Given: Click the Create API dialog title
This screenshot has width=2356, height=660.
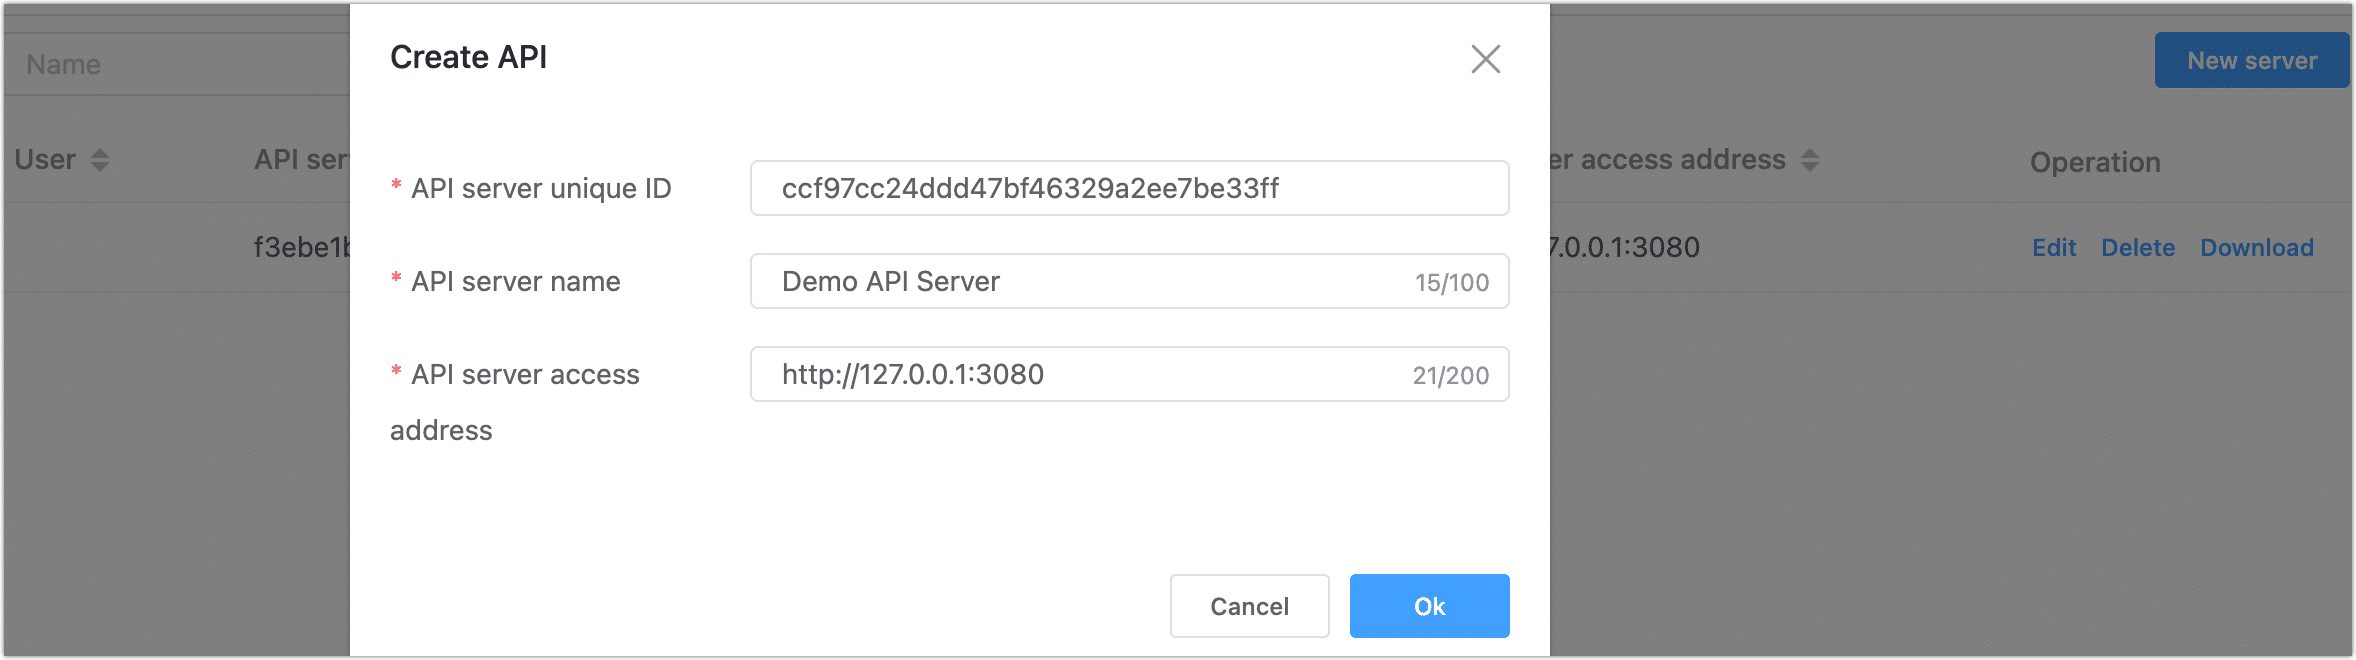Looking at the screenshot, I should point(468,57).
